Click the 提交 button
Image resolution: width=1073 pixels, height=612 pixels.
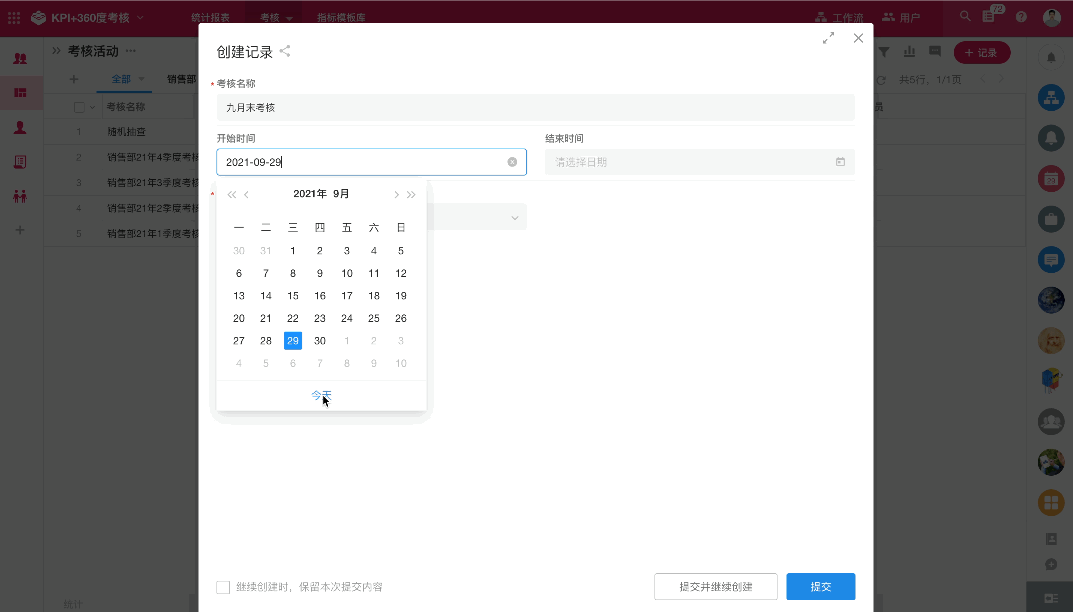click(x=820, y=587)
